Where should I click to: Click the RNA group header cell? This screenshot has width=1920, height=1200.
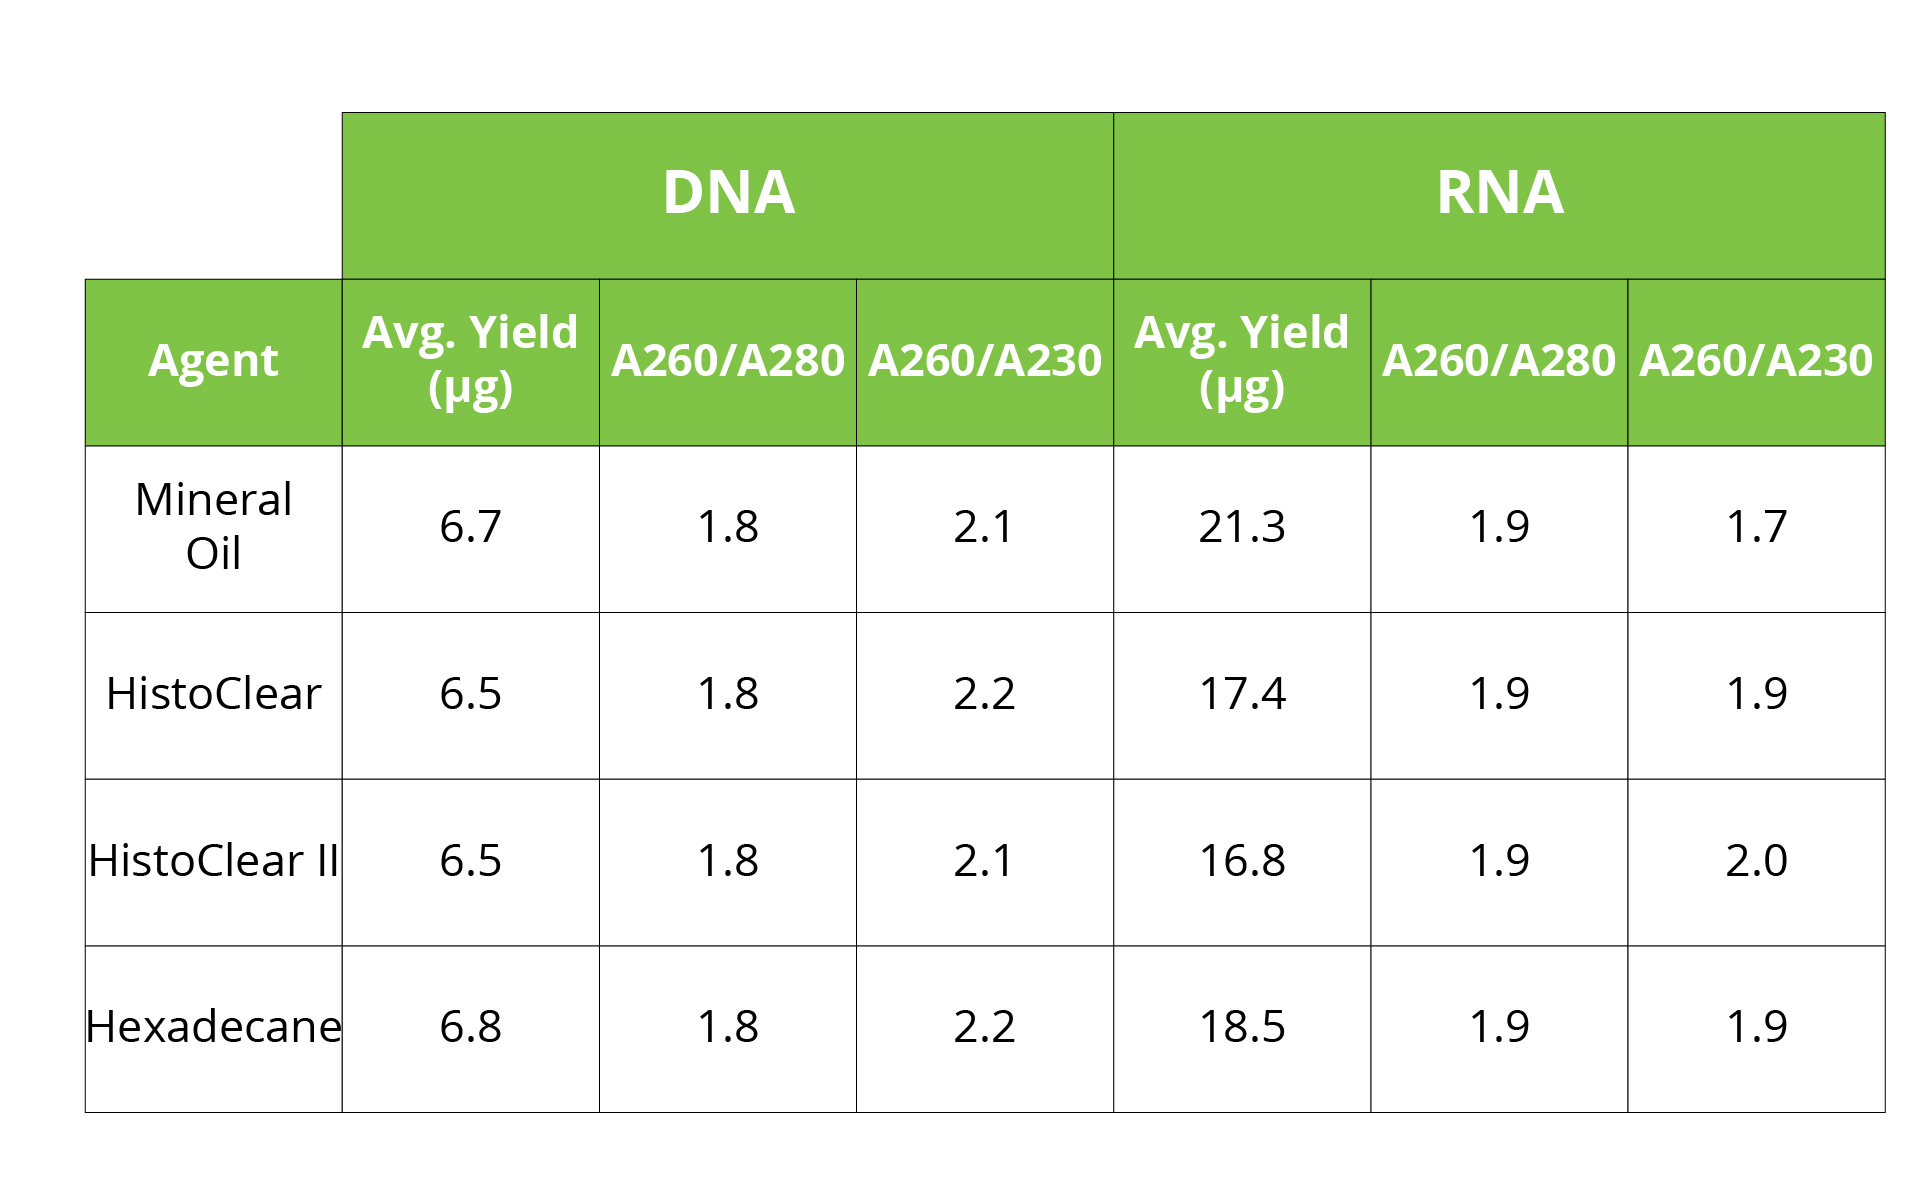[1499, 194]
